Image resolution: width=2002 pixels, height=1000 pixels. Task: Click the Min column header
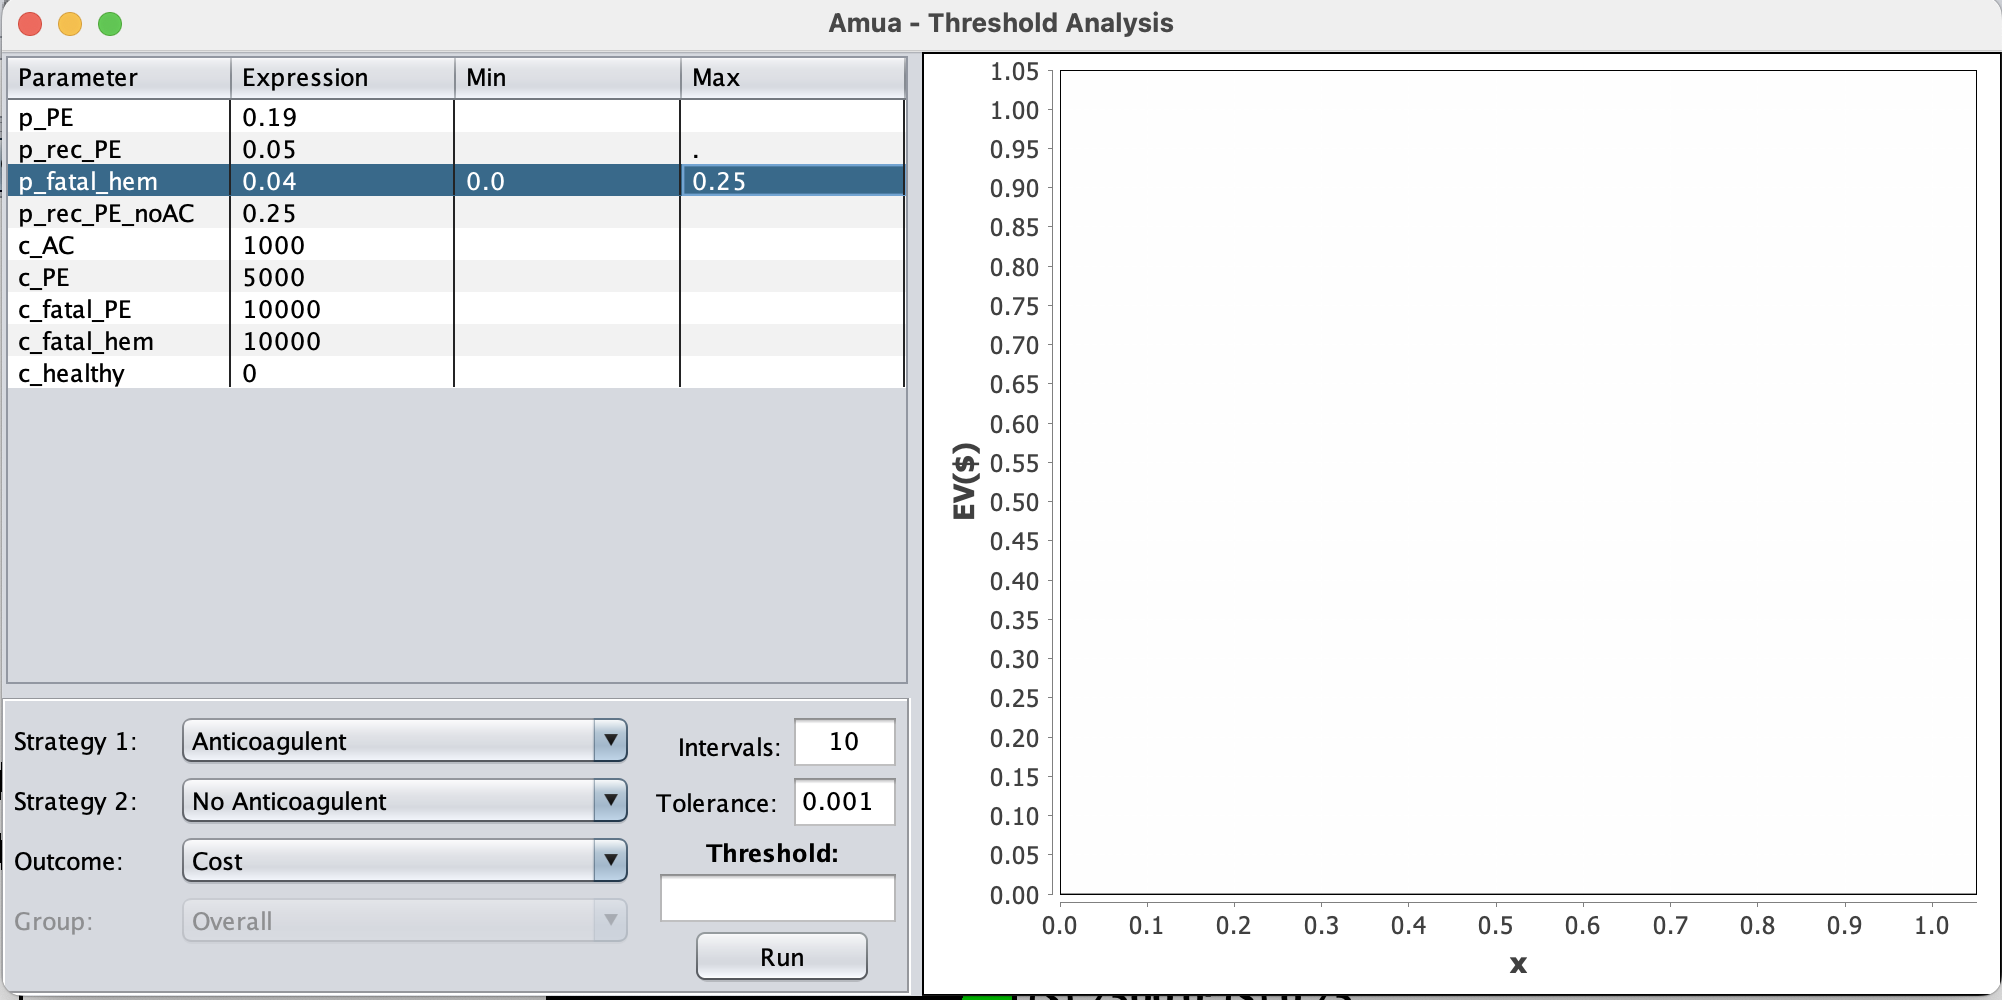pos(566,78)
